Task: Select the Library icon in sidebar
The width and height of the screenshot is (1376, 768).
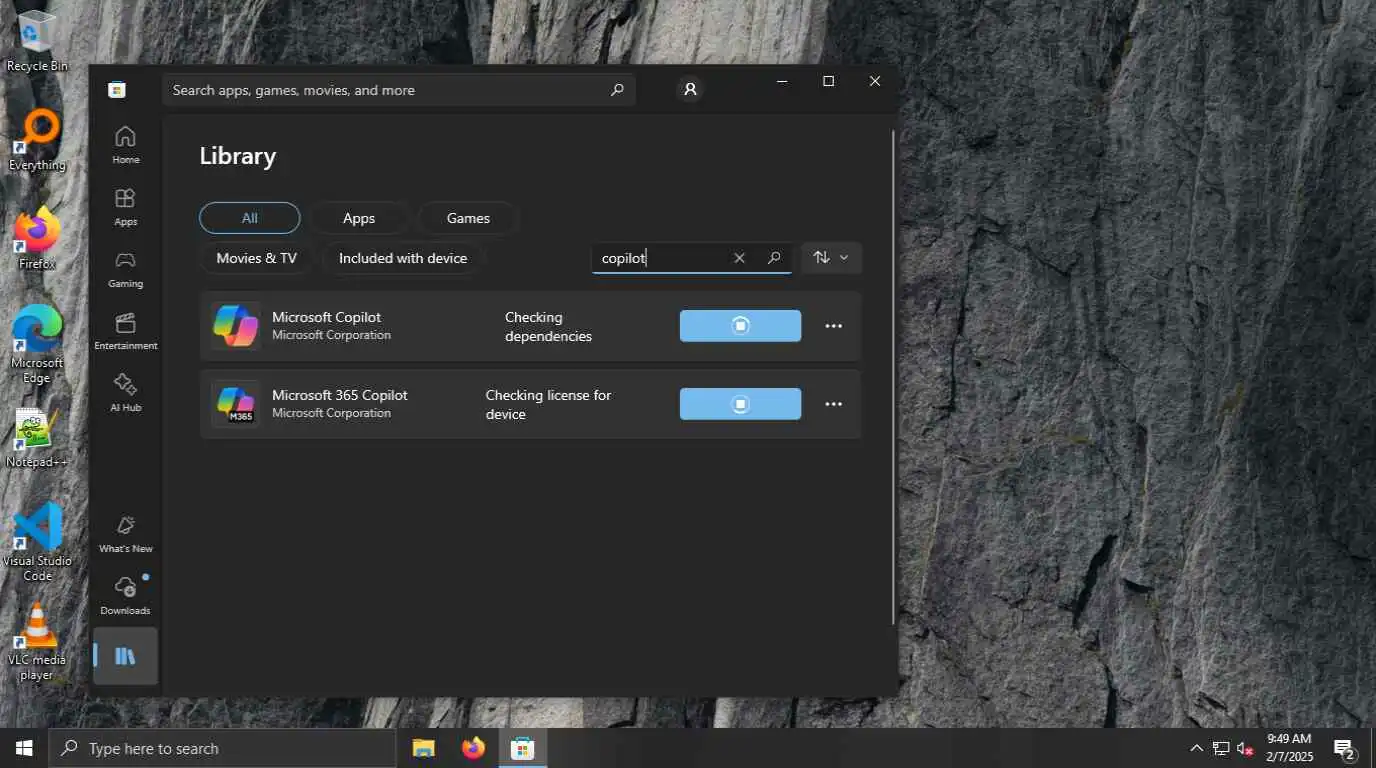Action: 125,656
